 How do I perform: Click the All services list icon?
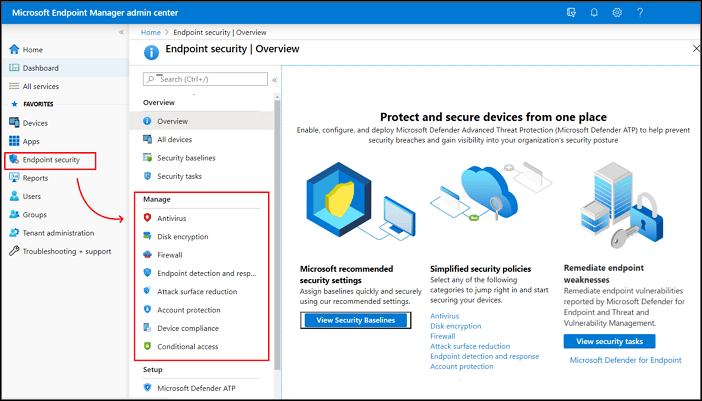[14, 86]
